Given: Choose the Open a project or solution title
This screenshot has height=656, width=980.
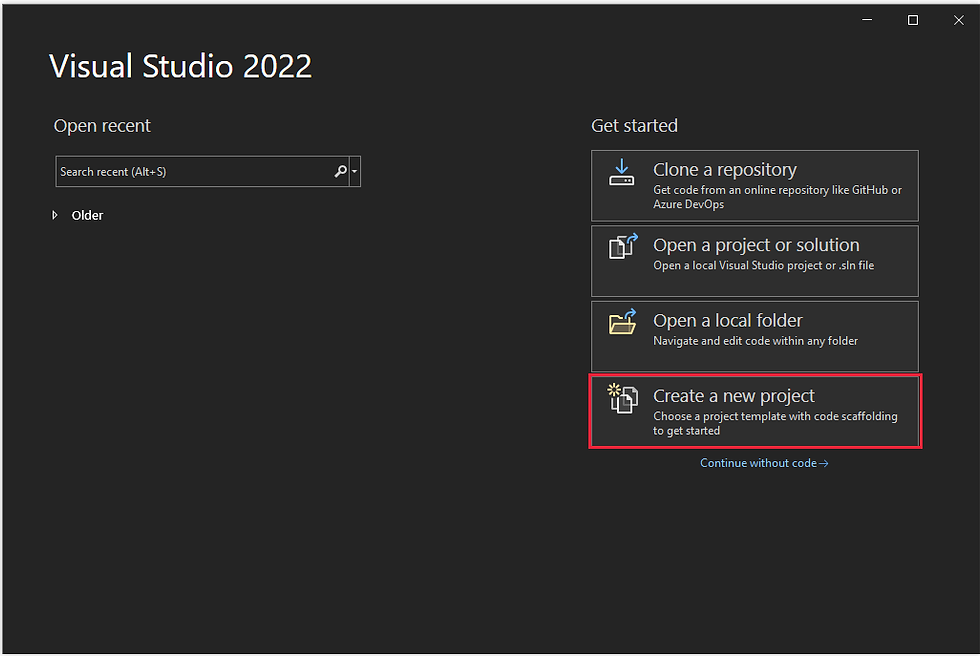Looking at the screenshot, I should [756, 245].
